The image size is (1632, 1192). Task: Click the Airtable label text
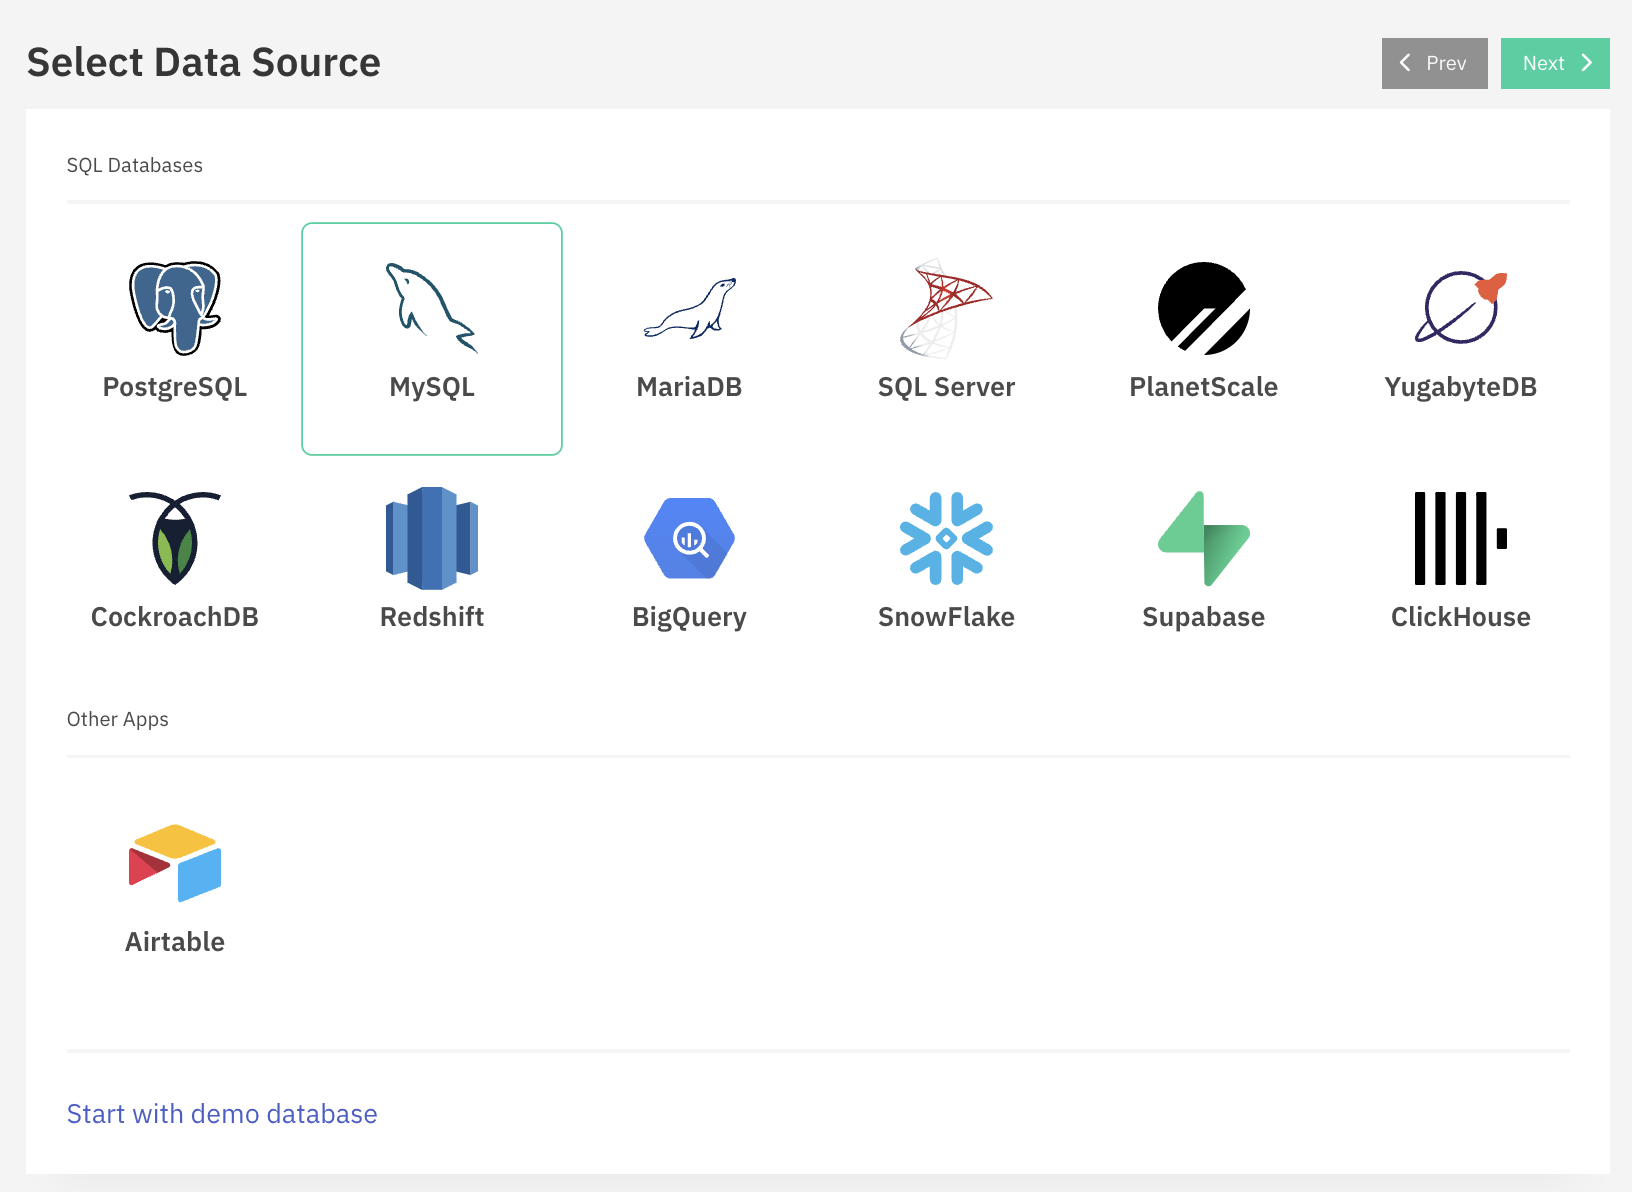[x=175, y=942]
